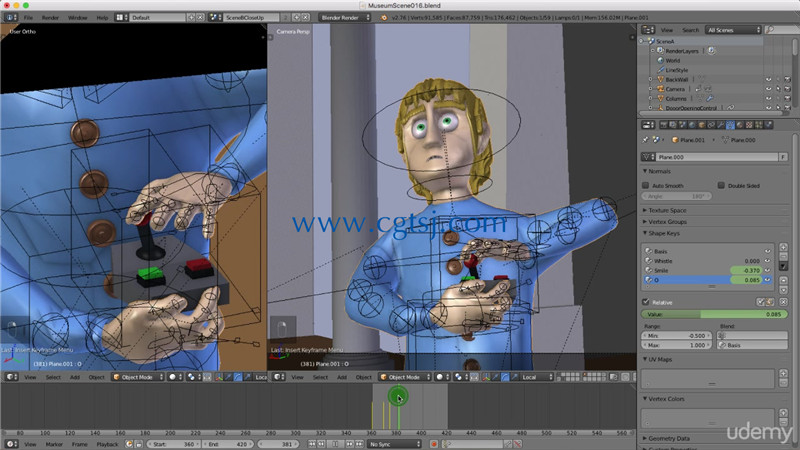Enable Double Sided checkbox
800x450 pixels.
point(721,185)
